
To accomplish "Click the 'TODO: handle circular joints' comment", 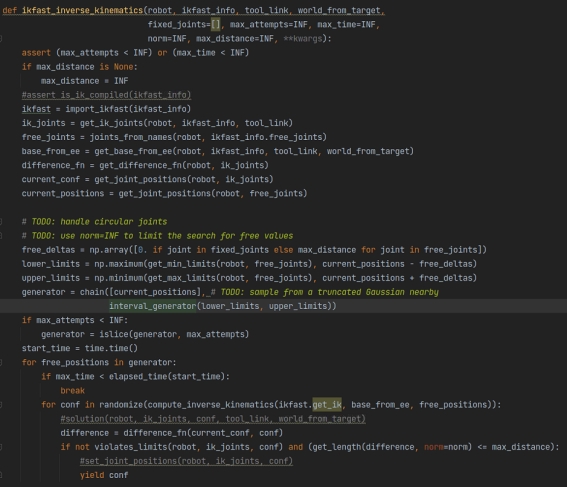I will click(99, 222).
